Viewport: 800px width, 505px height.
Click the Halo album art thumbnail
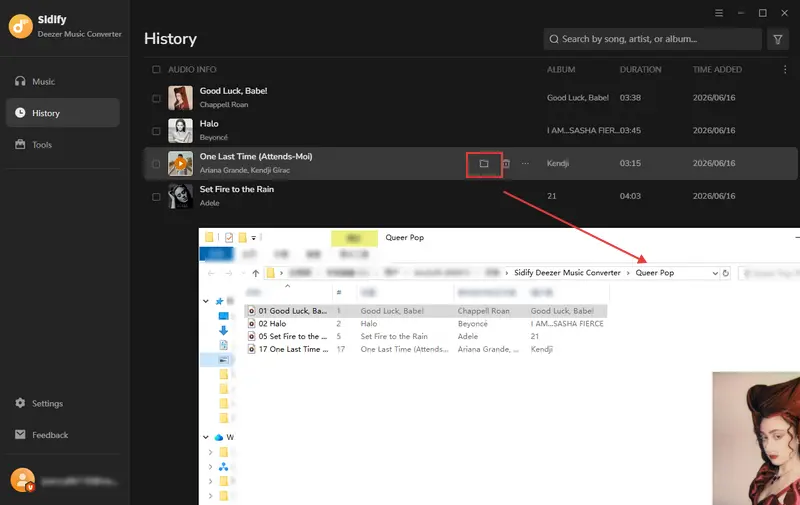coord(181,131)
